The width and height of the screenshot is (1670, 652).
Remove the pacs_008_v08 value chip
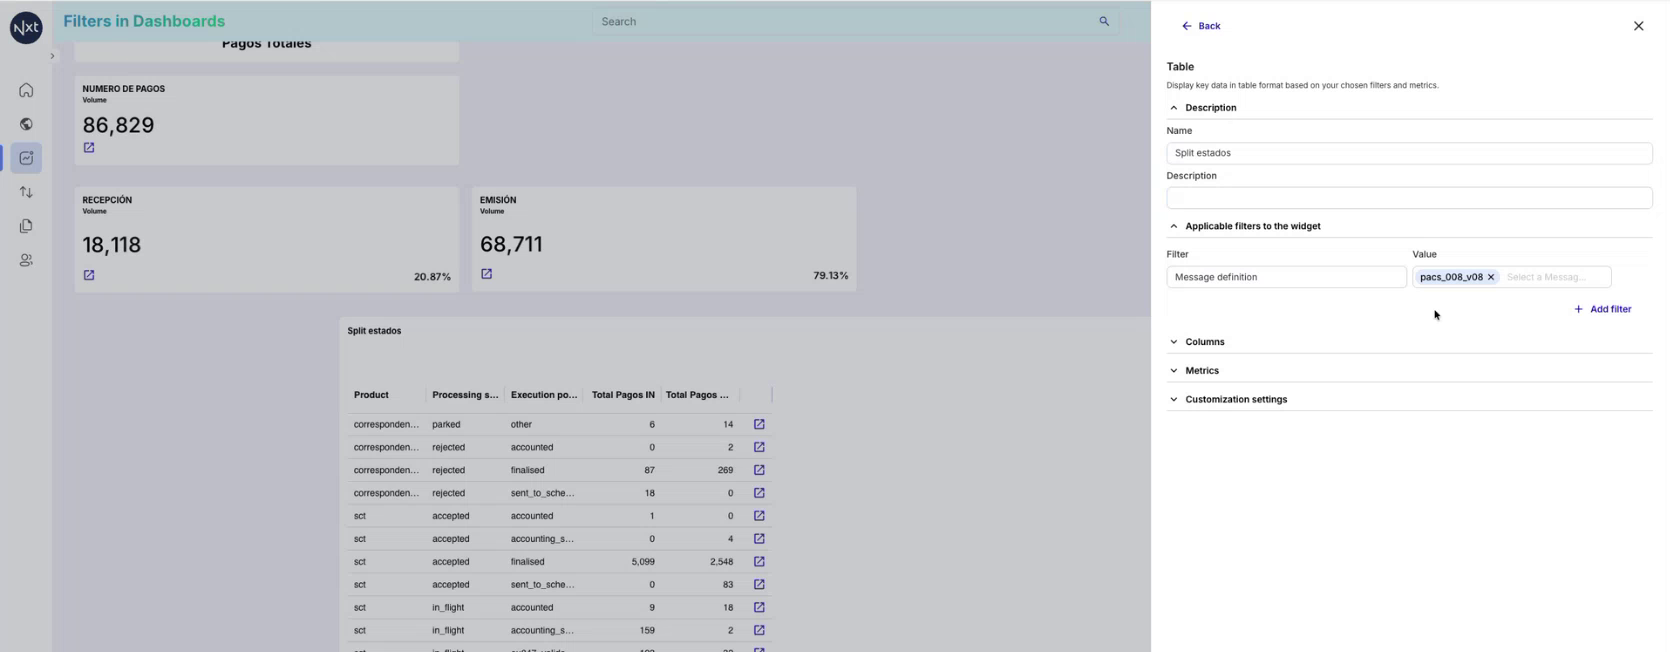coord(1490,277)
